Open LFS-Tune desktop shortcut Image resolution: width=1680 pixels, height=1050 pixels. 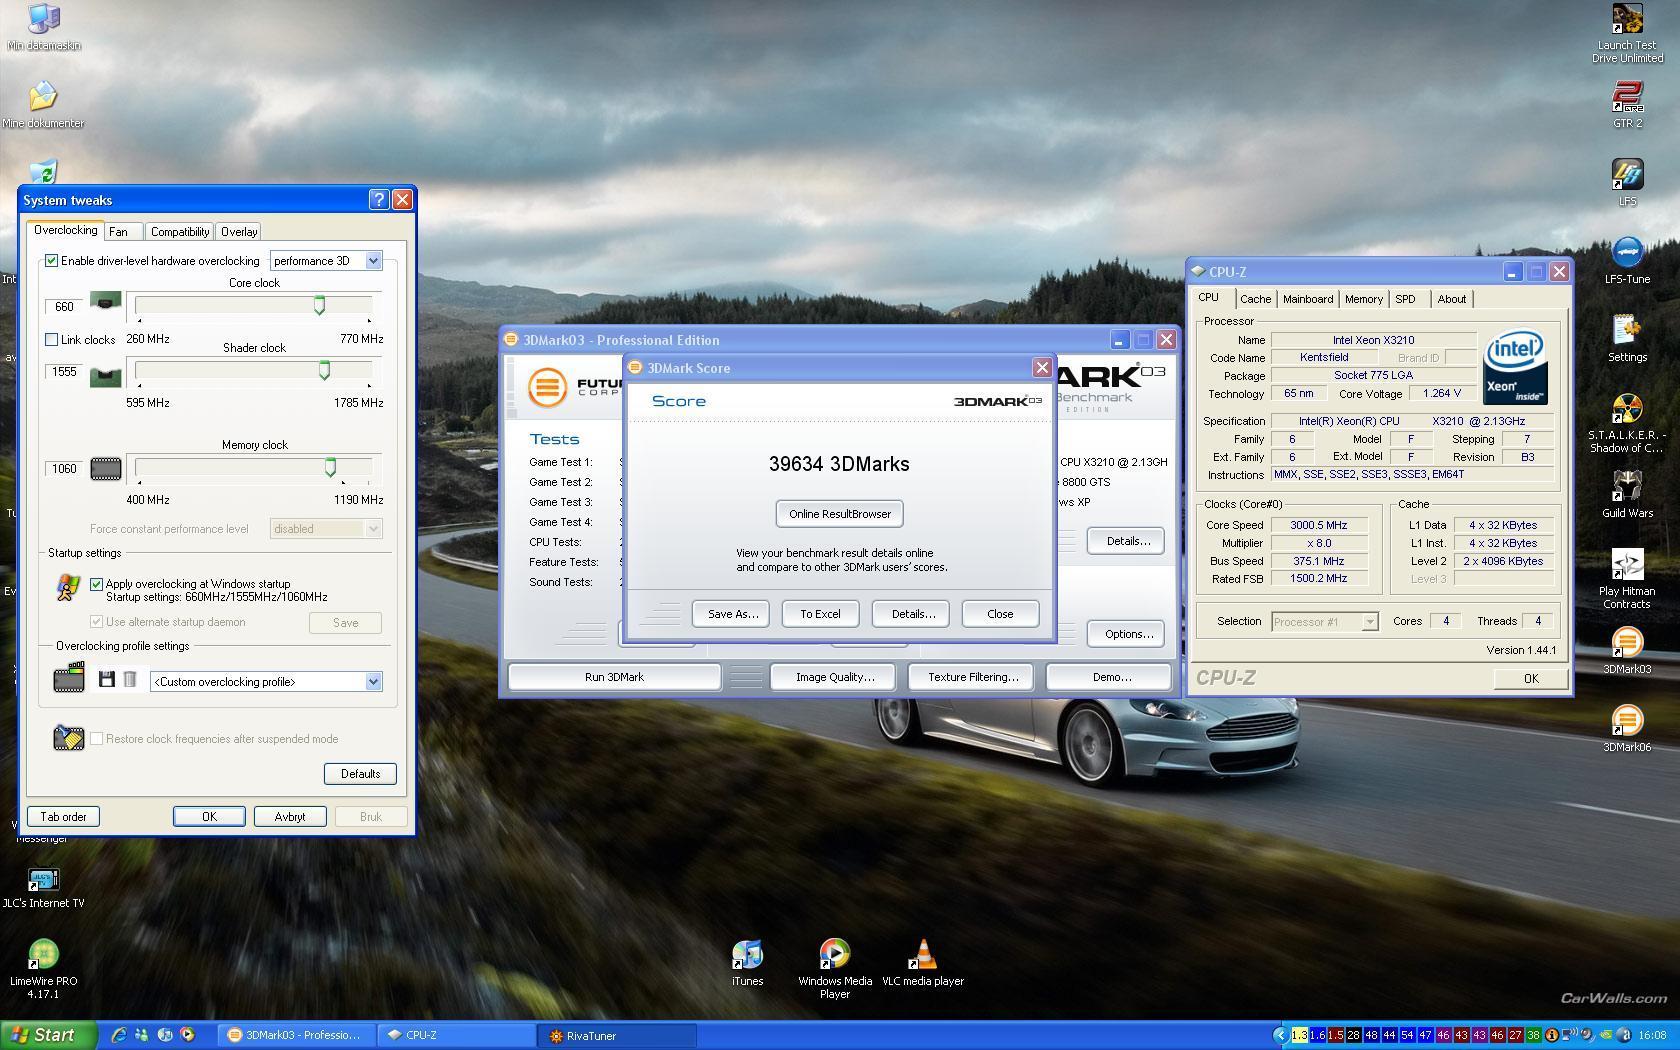tap(1627, 260)
